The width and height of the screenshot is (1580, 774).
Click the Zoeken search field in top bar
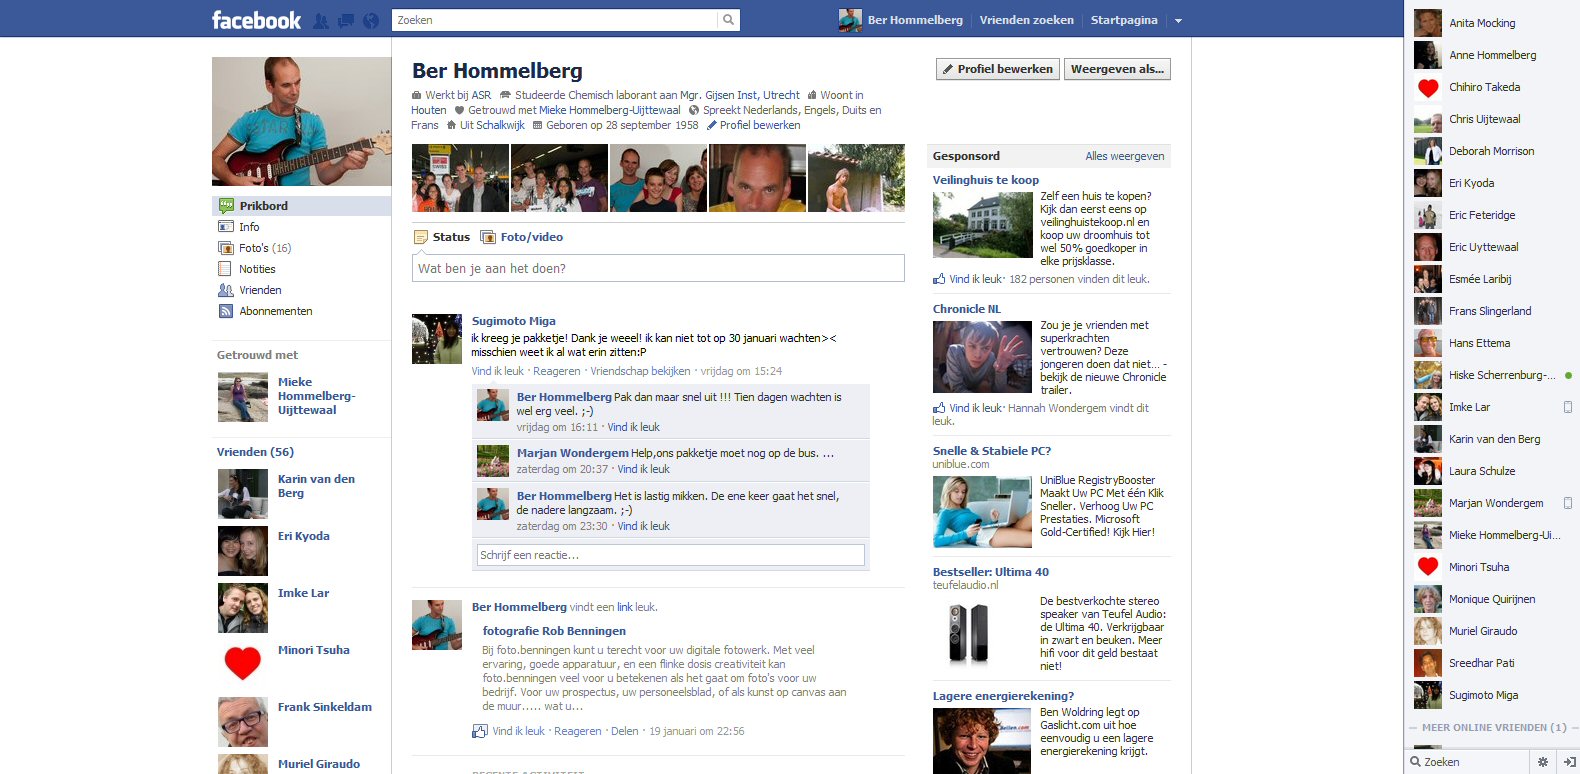(x=555, y=20)
